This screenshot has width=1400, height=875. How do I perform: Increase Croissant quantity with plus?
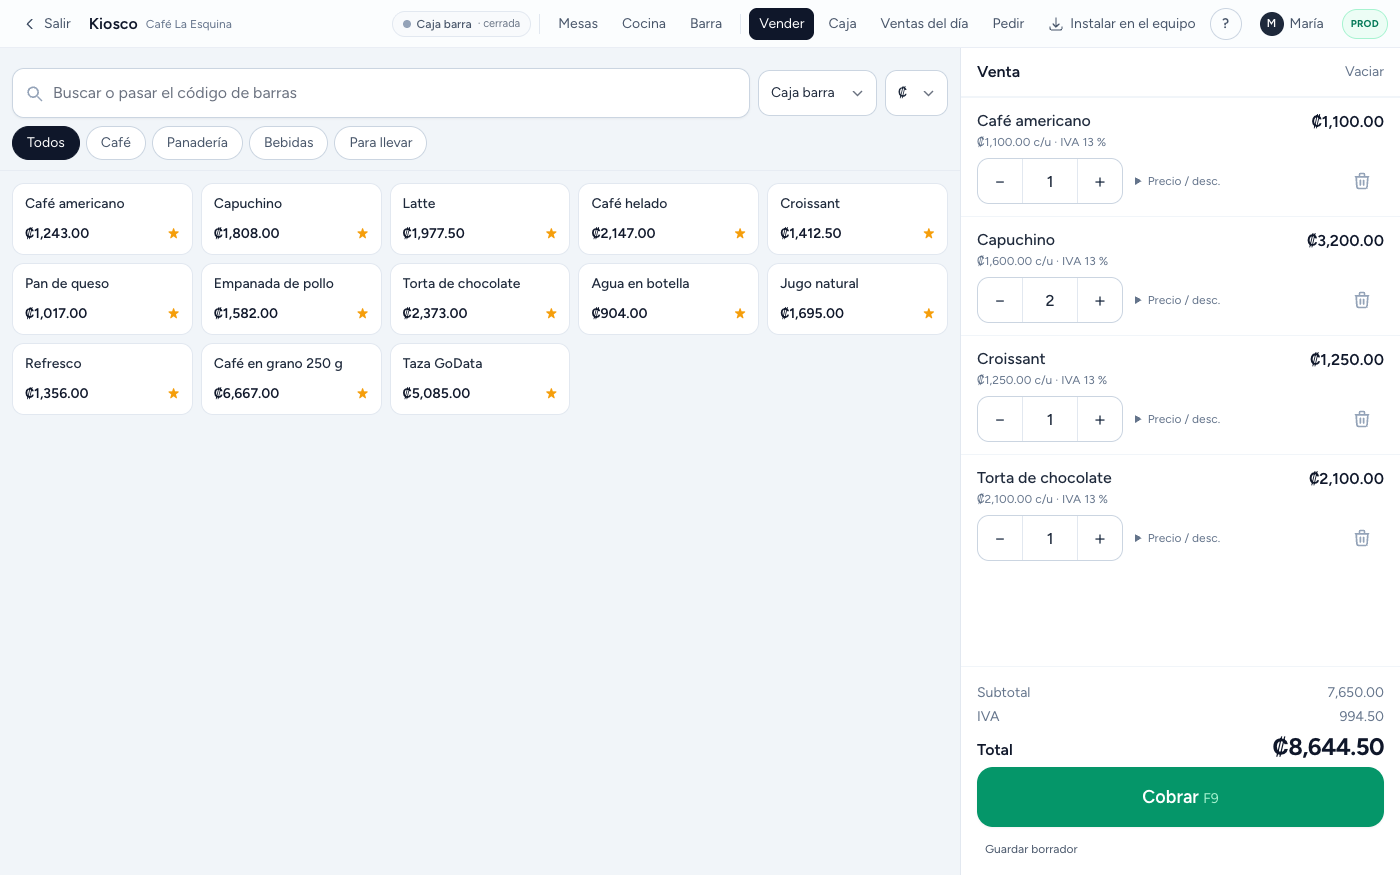pyautogui.click(x=1100, y=419)
